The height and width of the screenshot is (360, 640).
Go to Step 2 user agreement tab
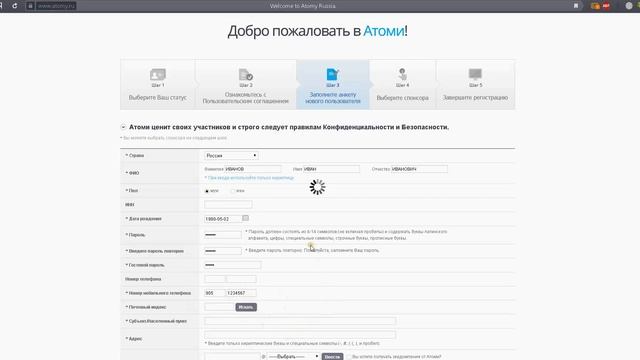point(246,84)
